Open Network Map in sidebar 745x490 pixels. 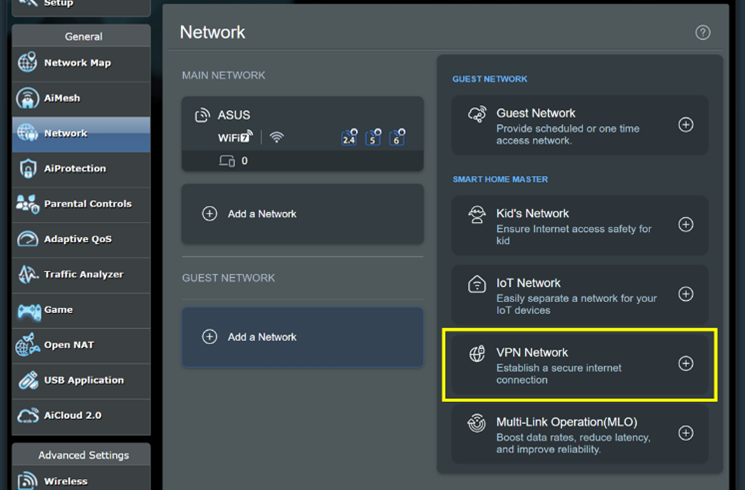click(77, 63)
